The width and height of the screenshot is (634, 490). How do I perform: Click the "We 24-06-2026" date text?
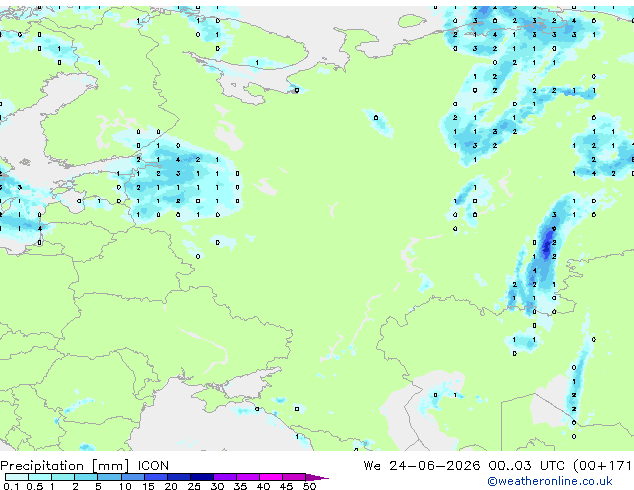pos(422,466)
